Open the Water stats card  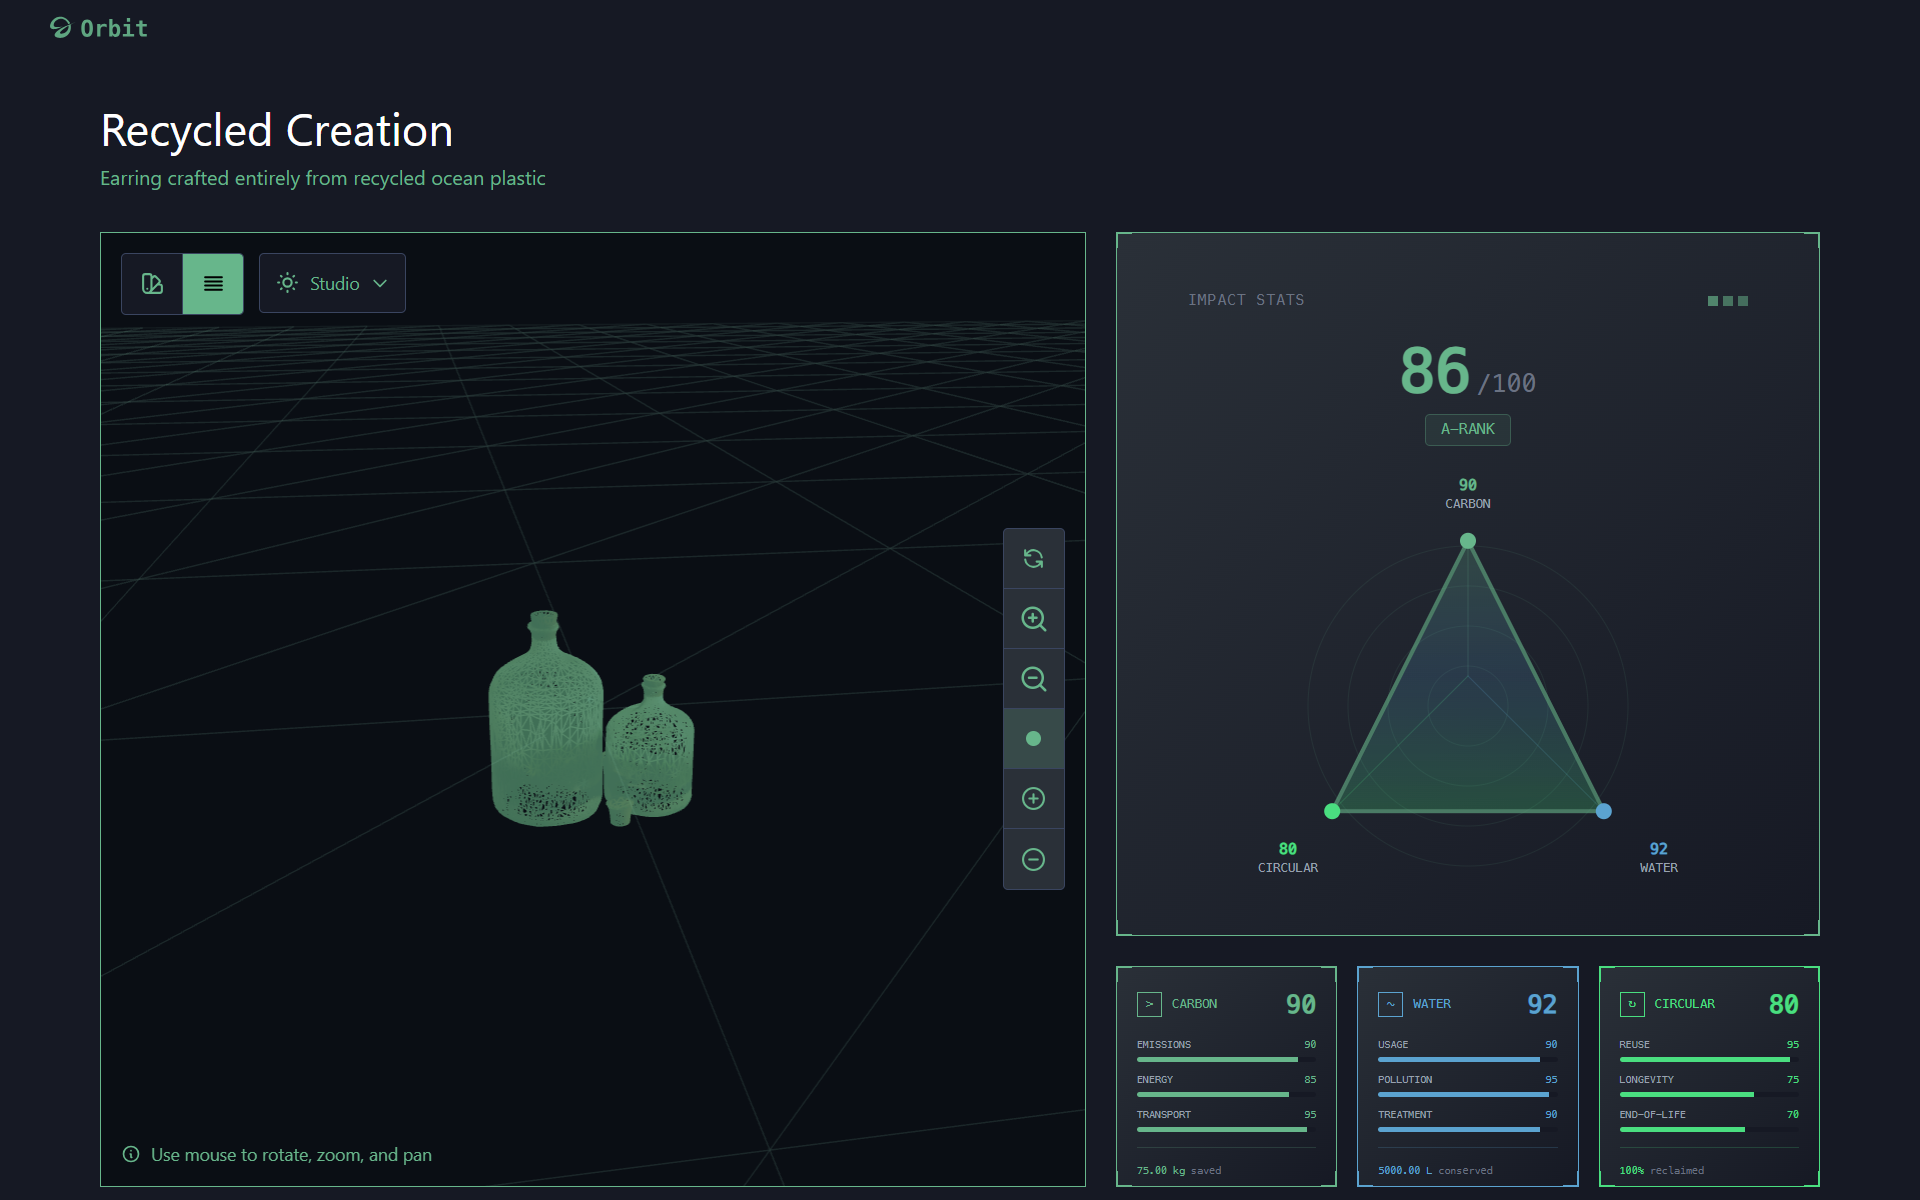1467,1075
